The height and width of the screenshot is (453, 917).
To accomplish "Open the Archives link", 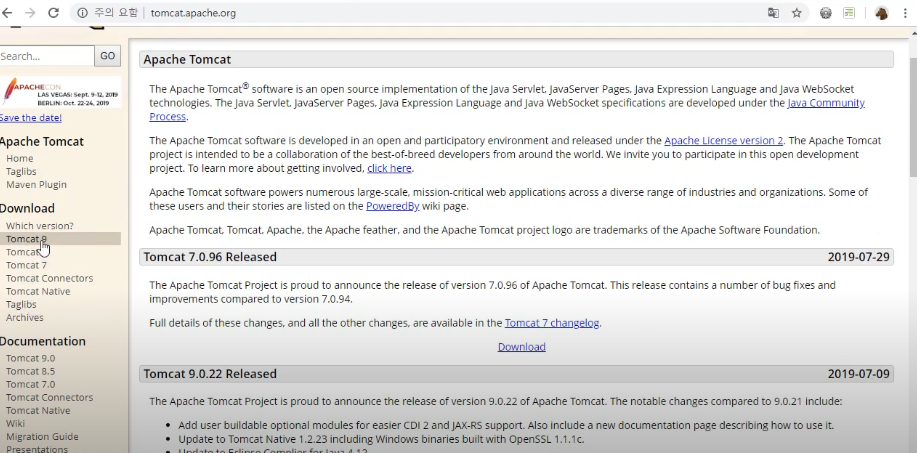I will 25,317.
